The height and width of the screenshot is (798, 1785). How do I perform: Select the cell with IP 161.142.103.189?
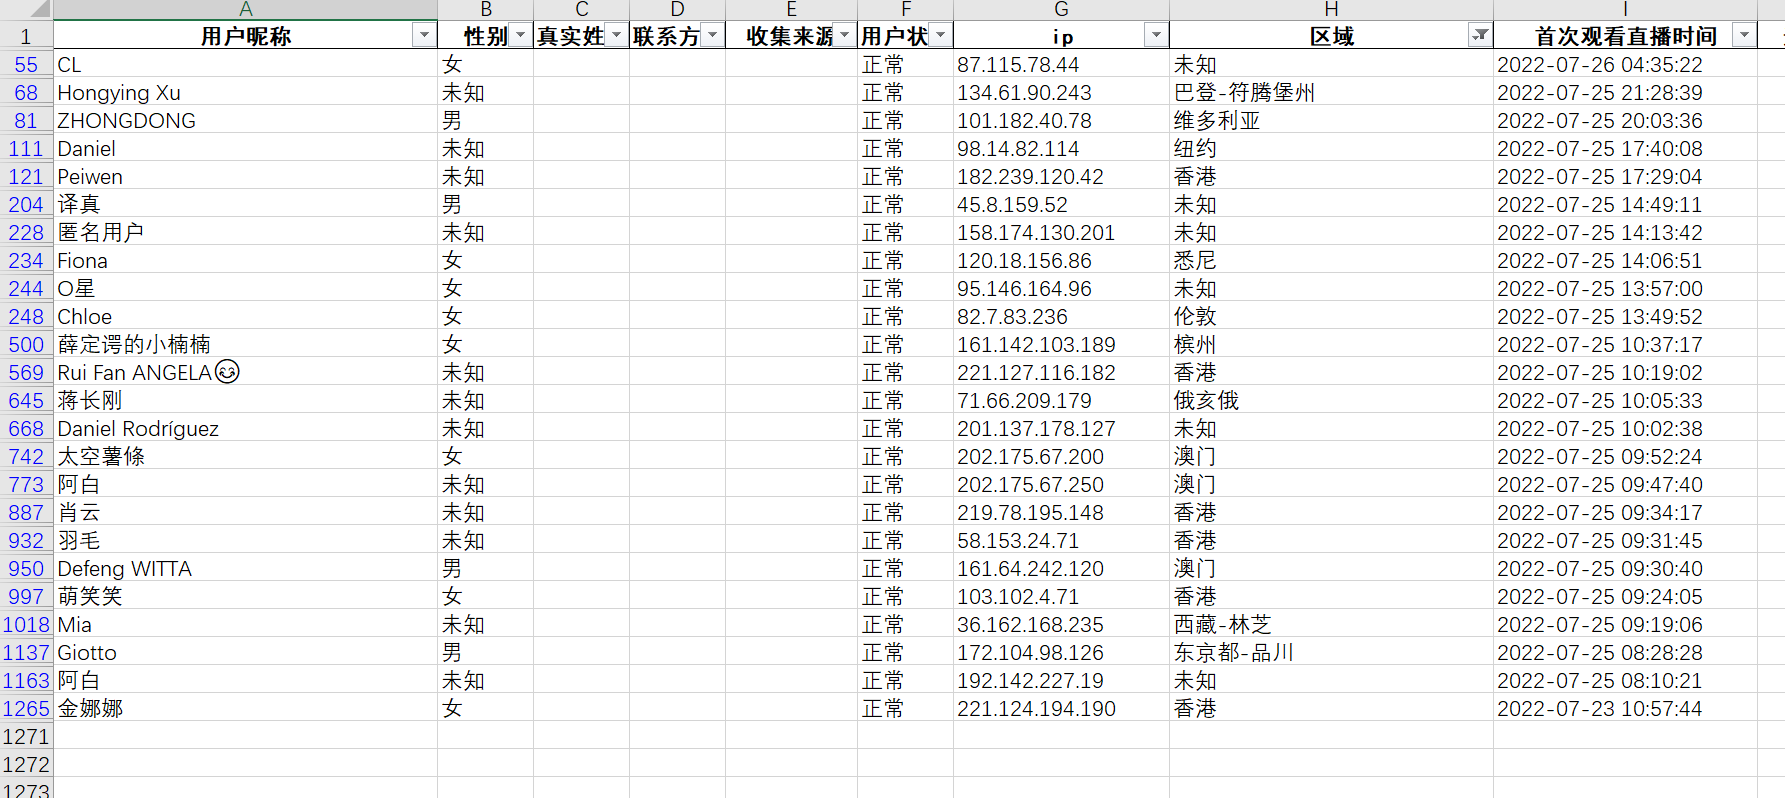[1061, 345]
